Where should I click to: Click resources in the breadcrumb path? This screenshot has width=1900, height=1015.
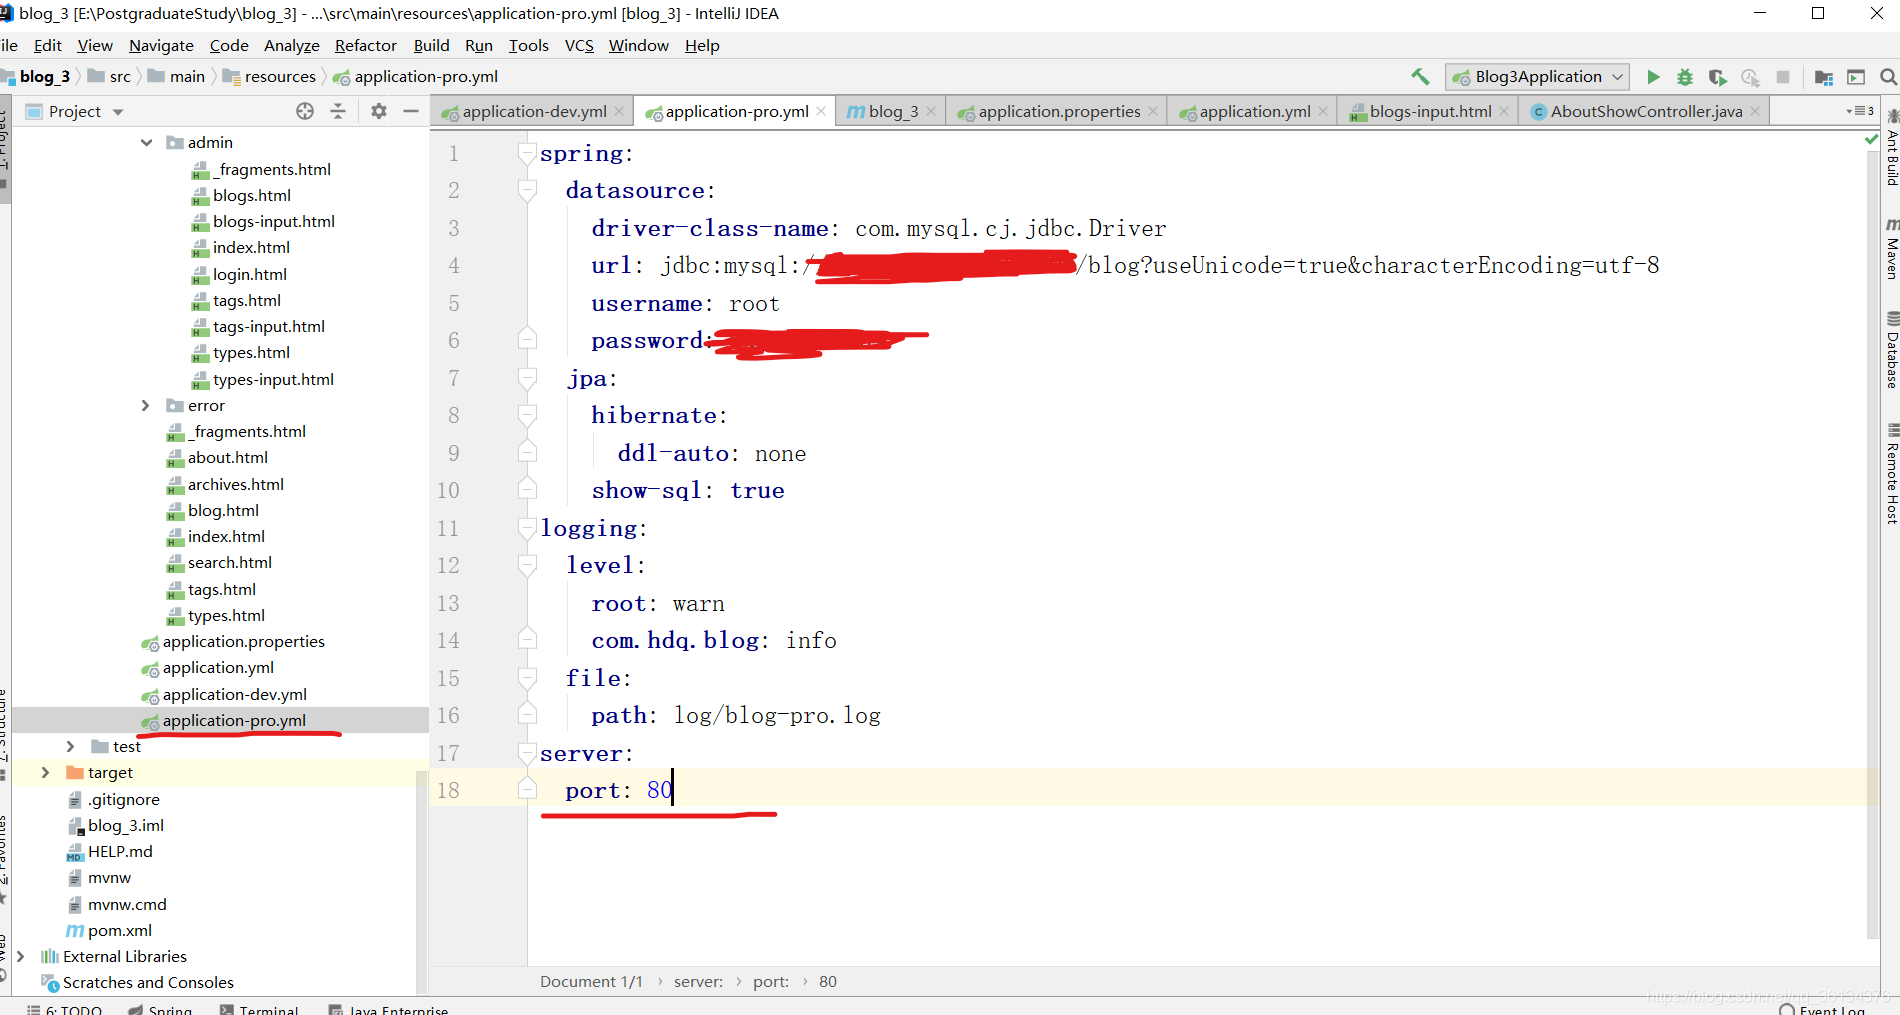pyautogui.click(x=269, y=77)
